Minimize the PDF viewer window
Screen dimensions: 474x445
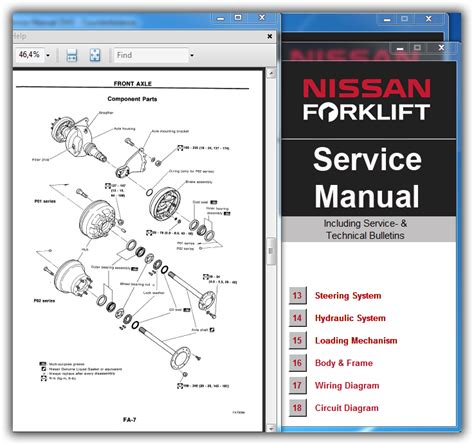(221, 18)
